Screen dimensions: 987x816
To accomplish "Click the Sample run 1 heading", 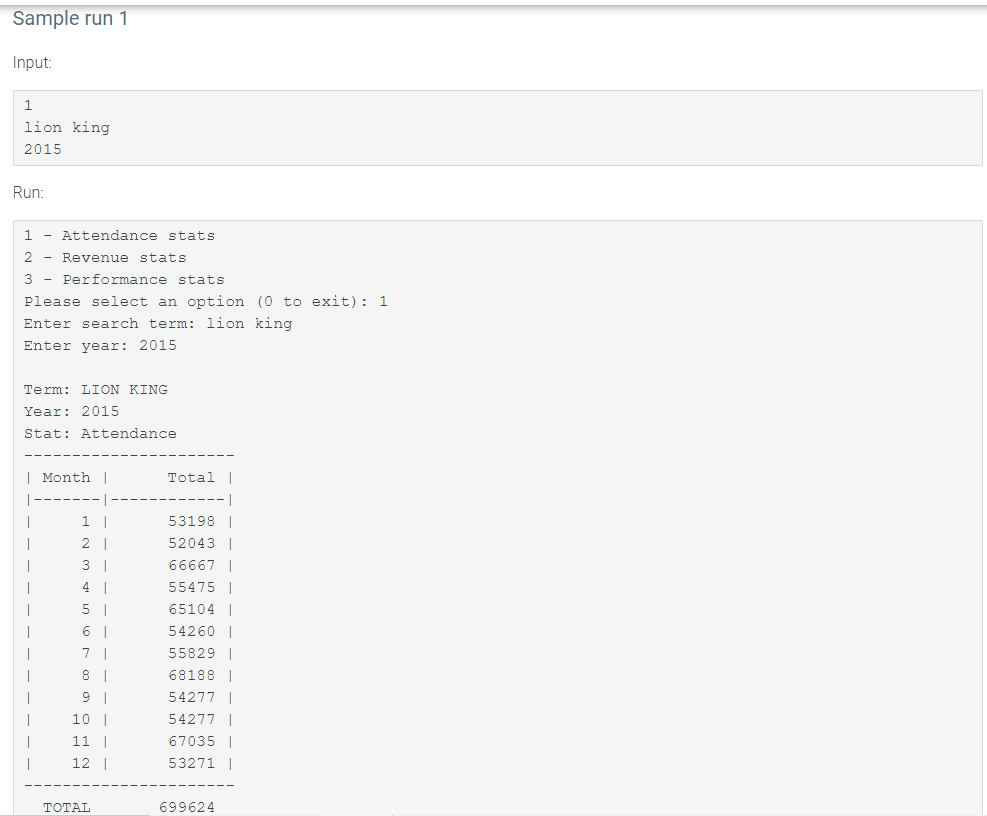I will click(x=70, y=18).
